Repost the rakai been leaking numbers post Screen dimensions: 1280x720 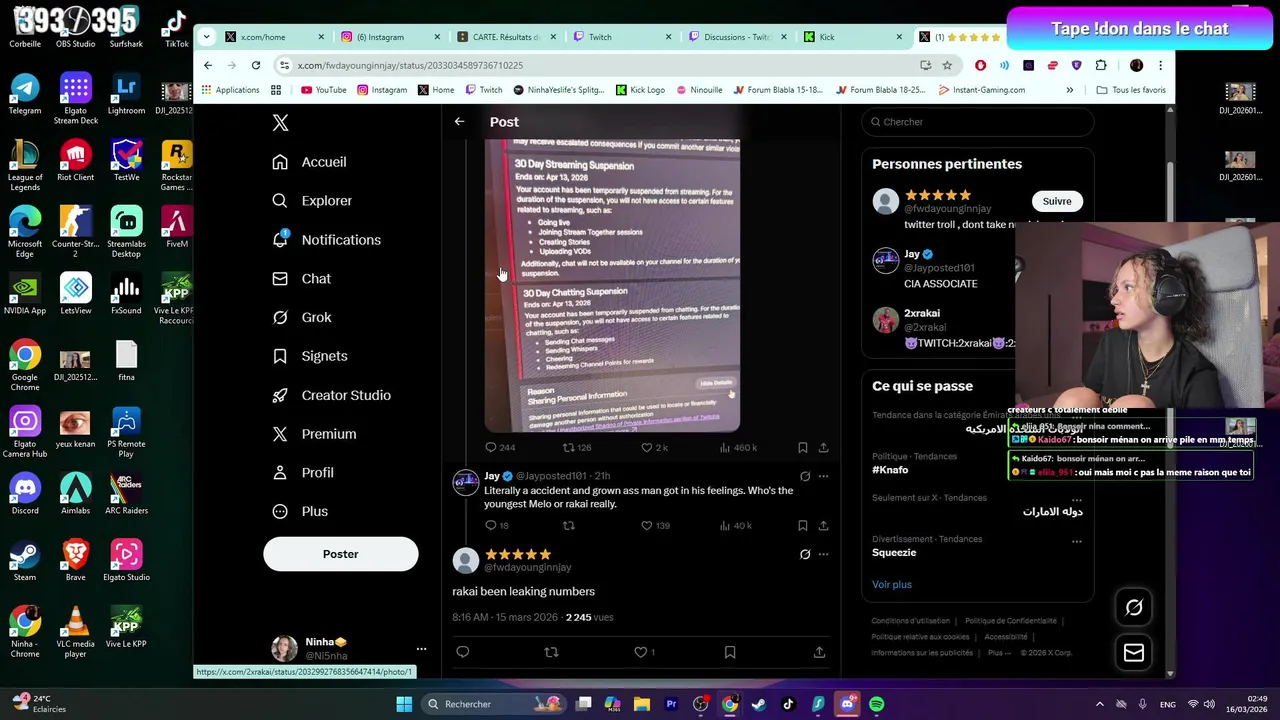(551, 652)
